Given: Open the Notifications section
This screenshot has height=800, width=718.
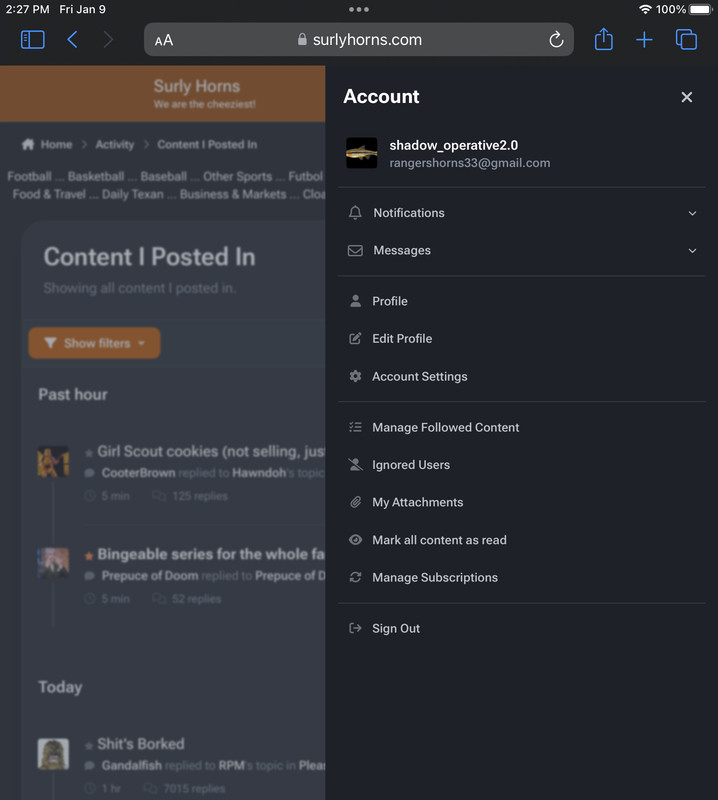Looking at the screenshot, I should (x=522, y=213).
